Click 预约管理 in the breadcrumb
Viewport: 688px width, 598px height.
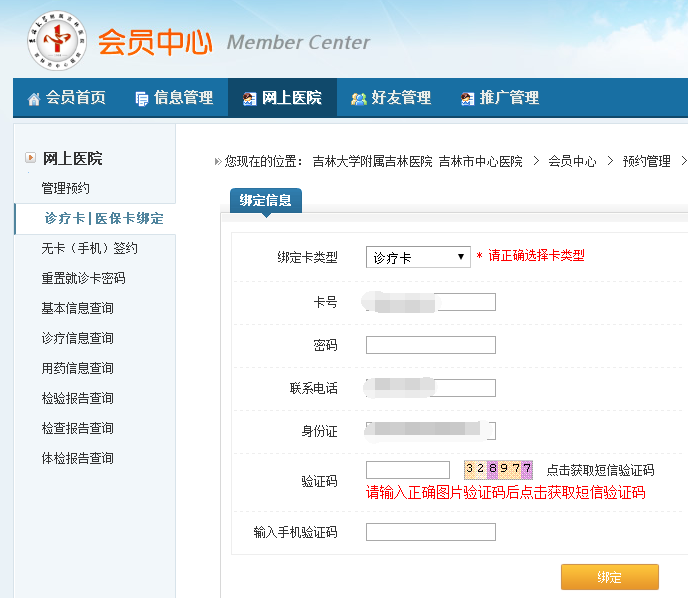point(646,161)
